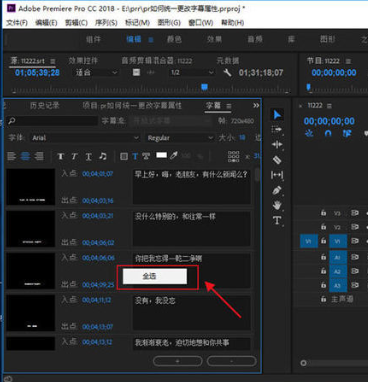The image size is (368, 382).
Task: Open the 11222 timeline panel menu
Action: point(329,106)
